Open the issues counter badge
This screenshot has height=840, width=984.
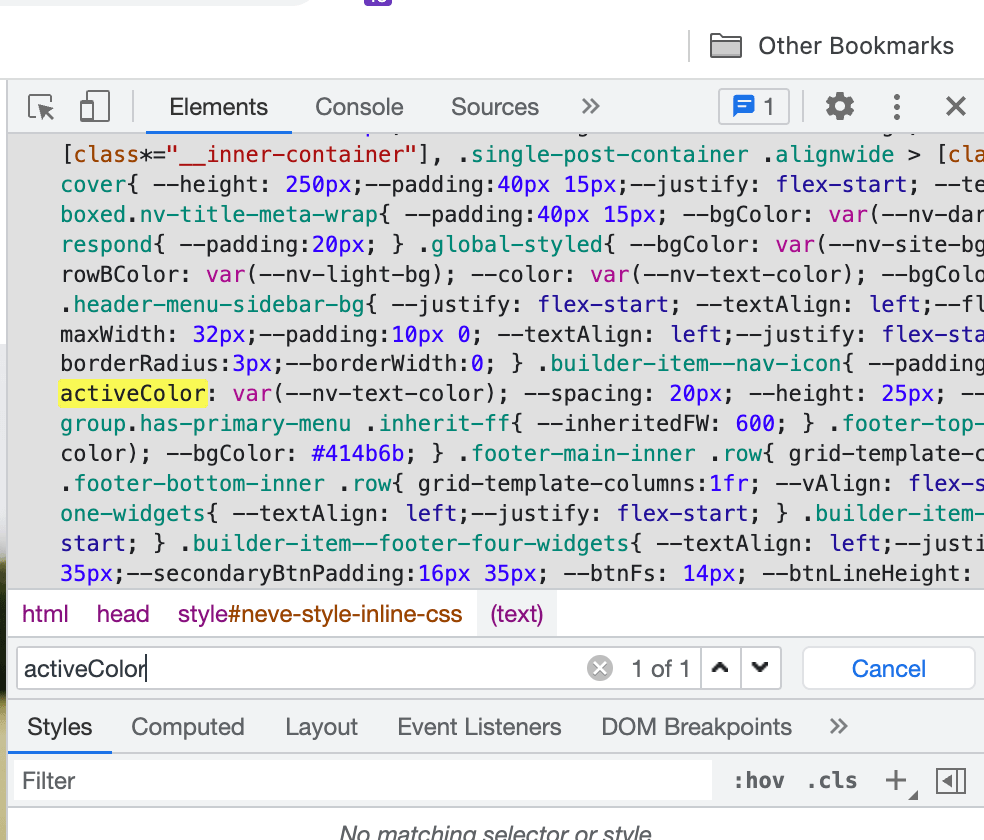(753, 107)
